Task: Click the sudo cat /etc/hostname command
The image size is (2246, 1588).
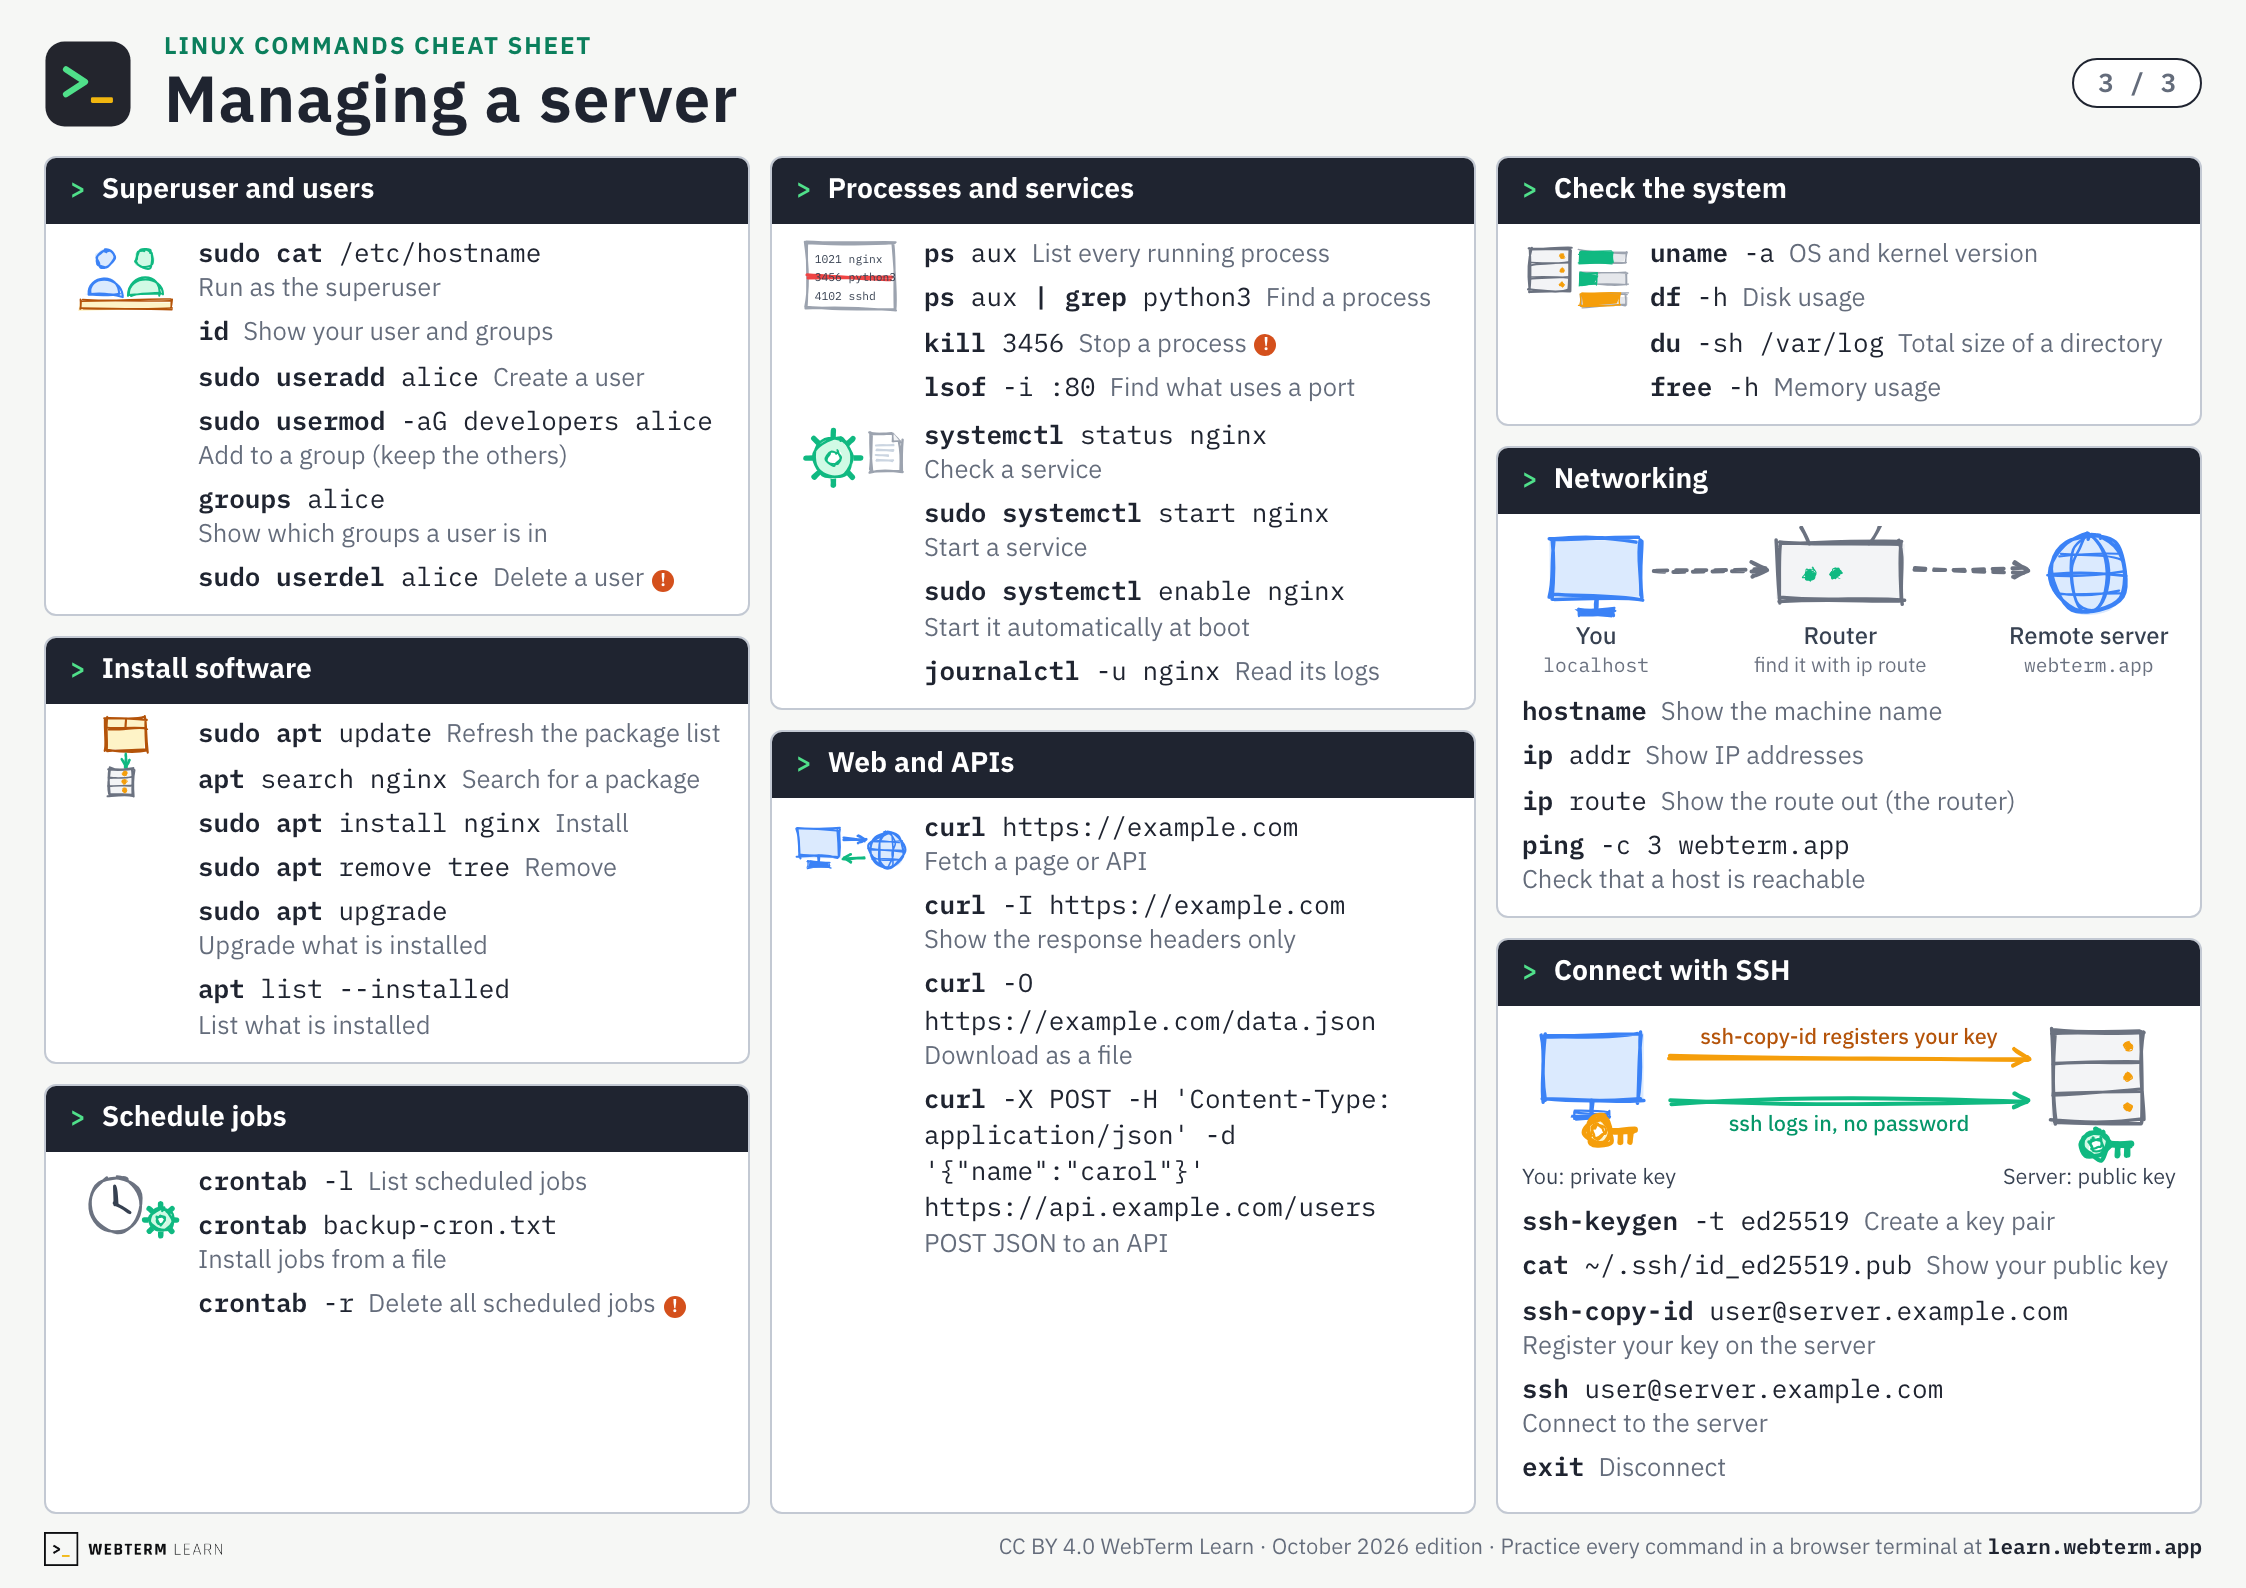Action: 369,254
